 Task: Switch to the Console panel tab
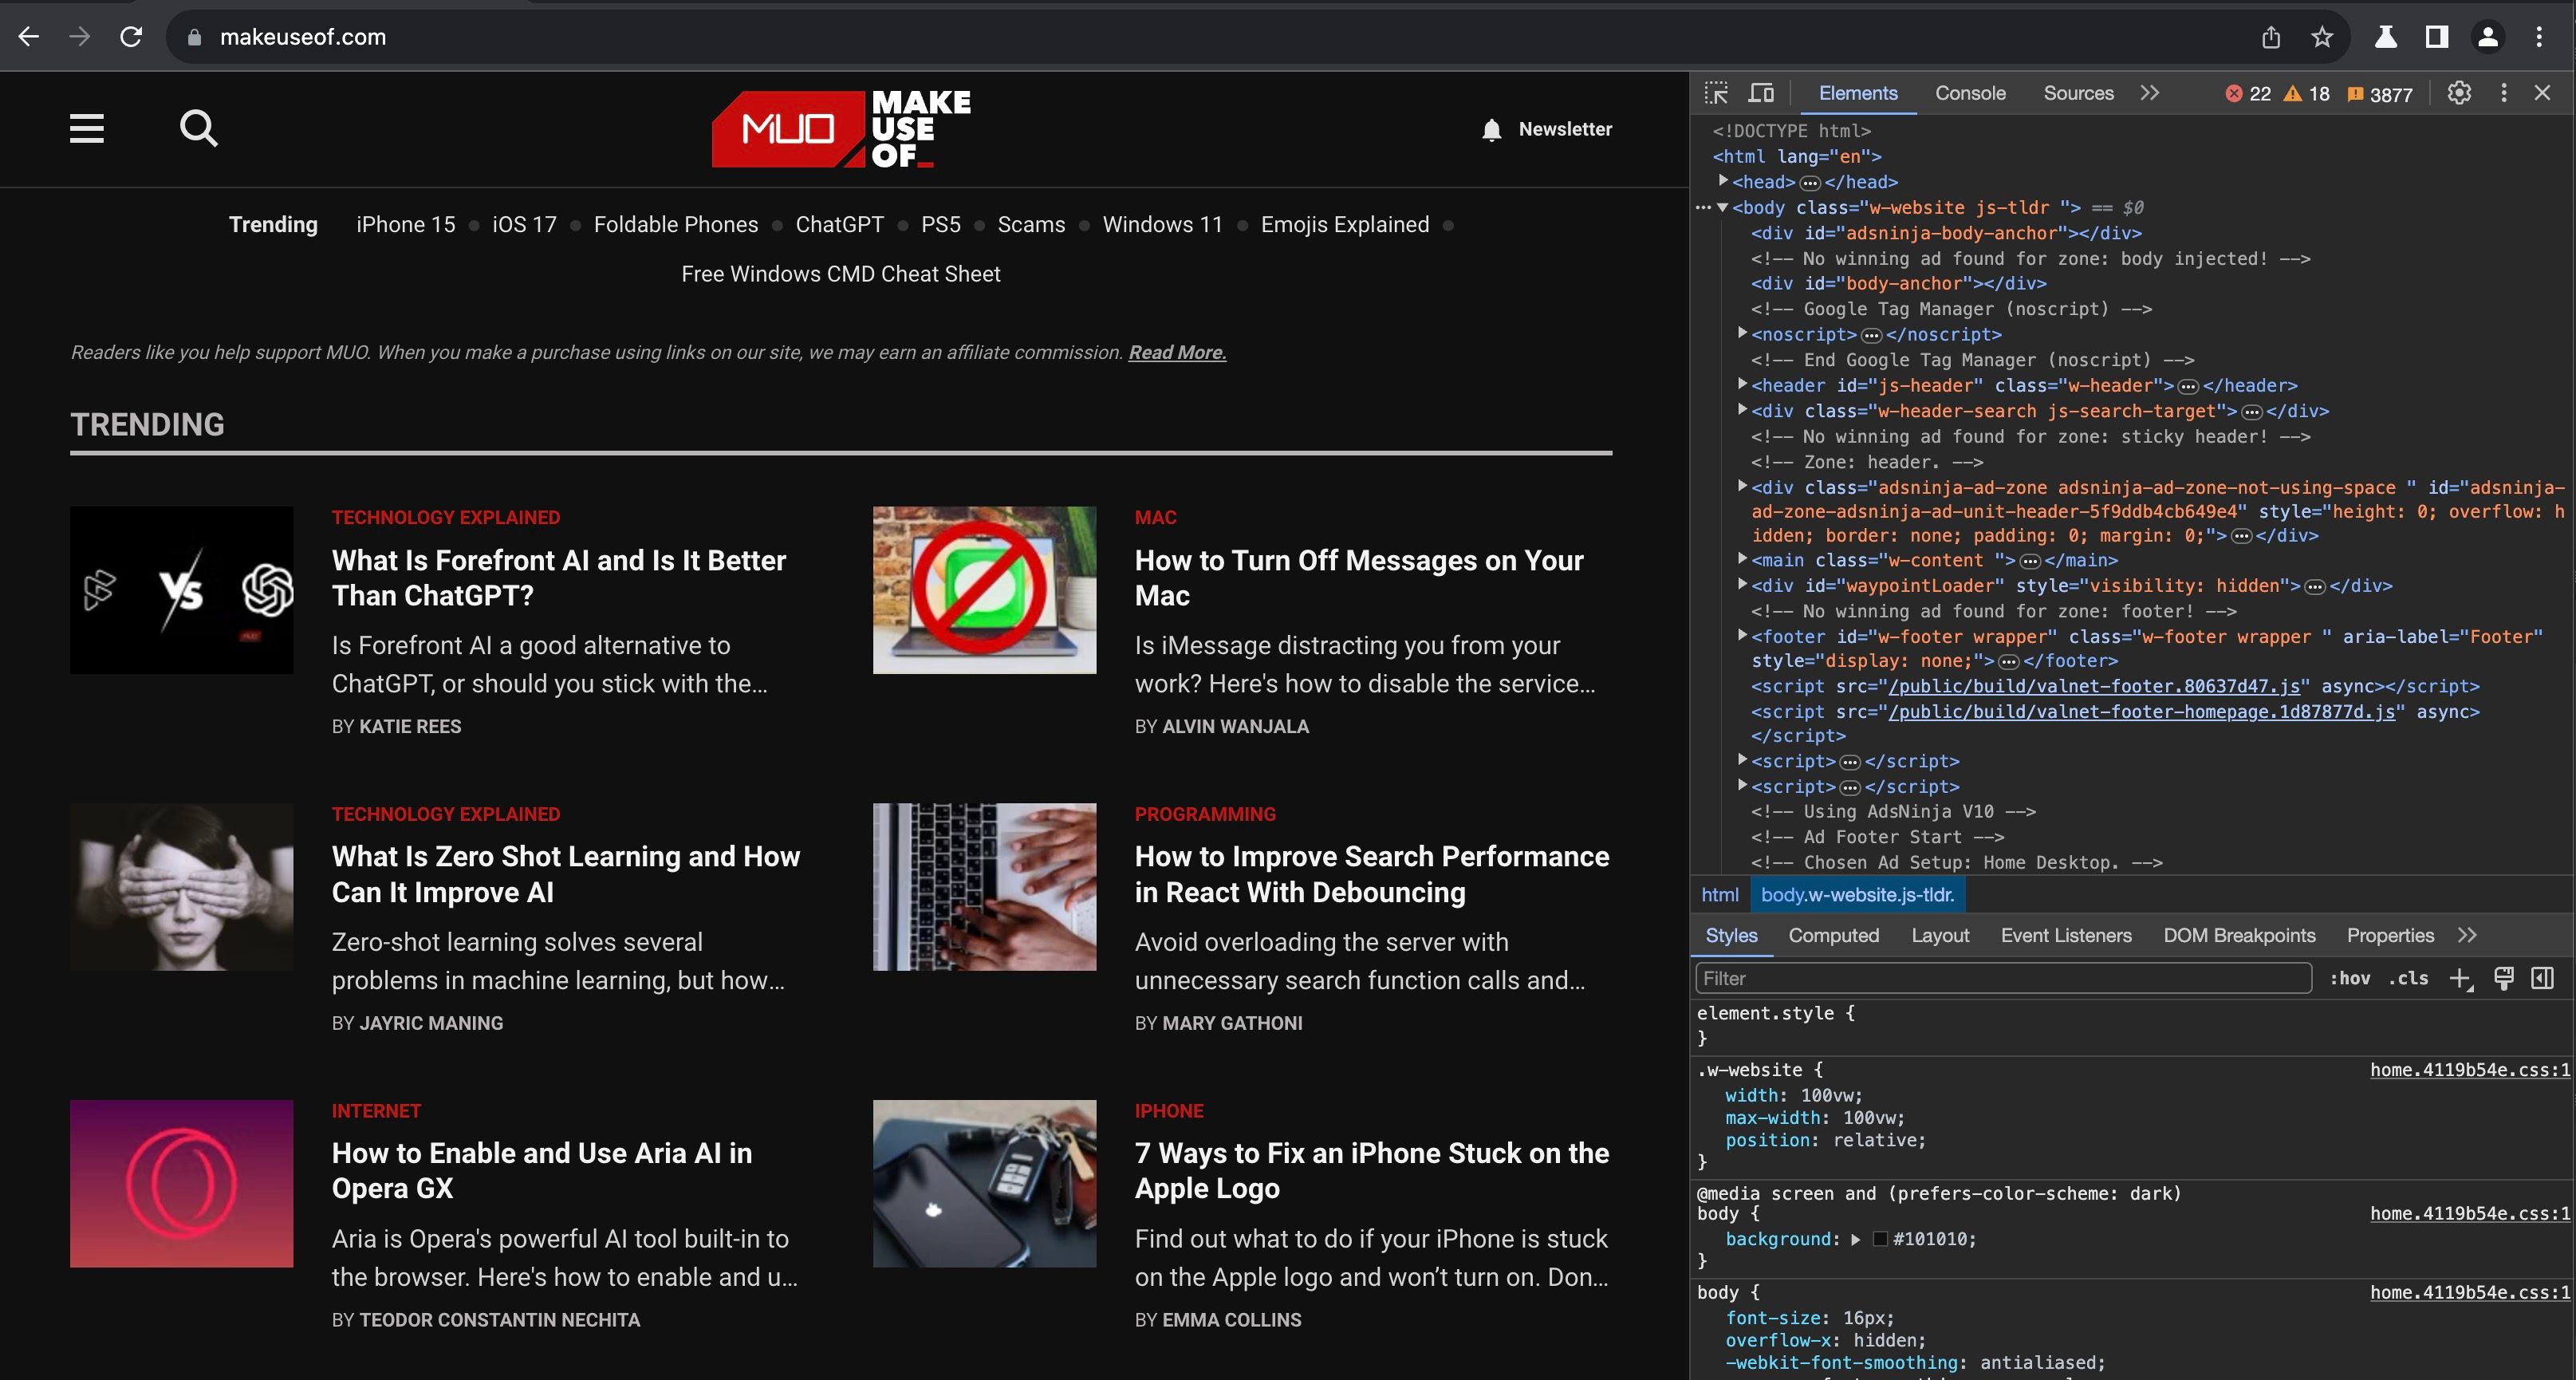[x=1969, y=92]
